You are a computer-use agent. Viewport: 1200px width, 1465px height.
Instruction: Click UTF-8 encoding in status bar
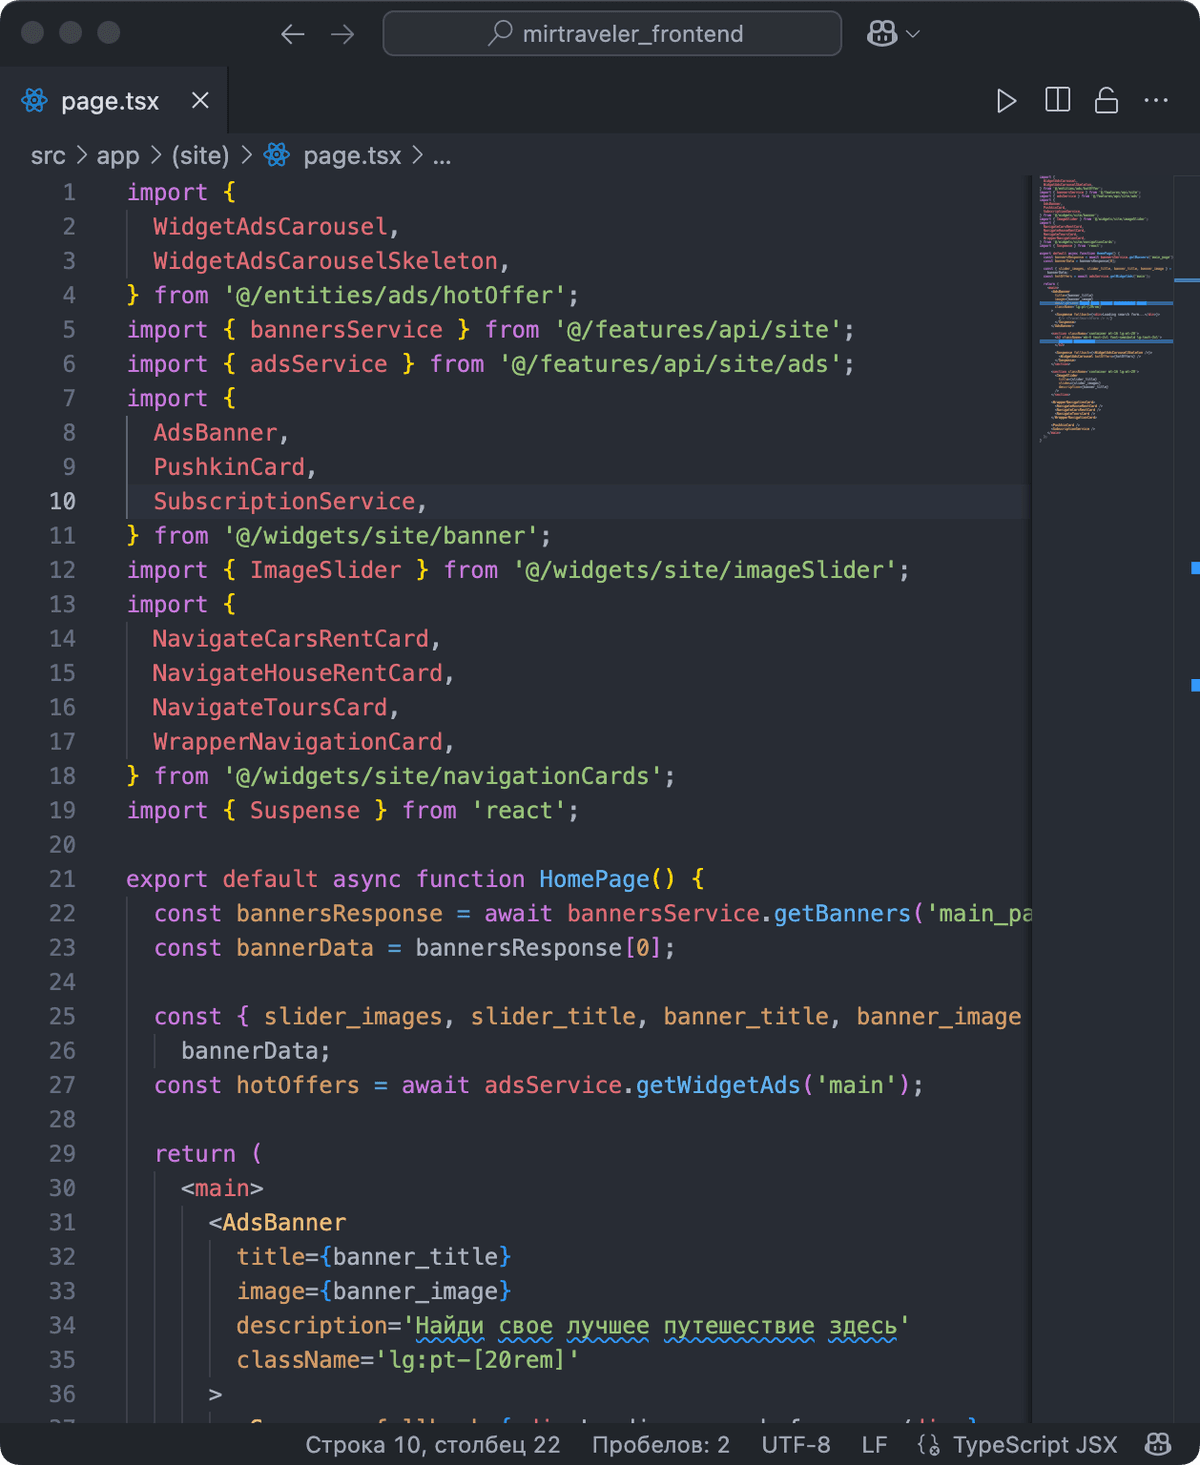click(795, 1445)
